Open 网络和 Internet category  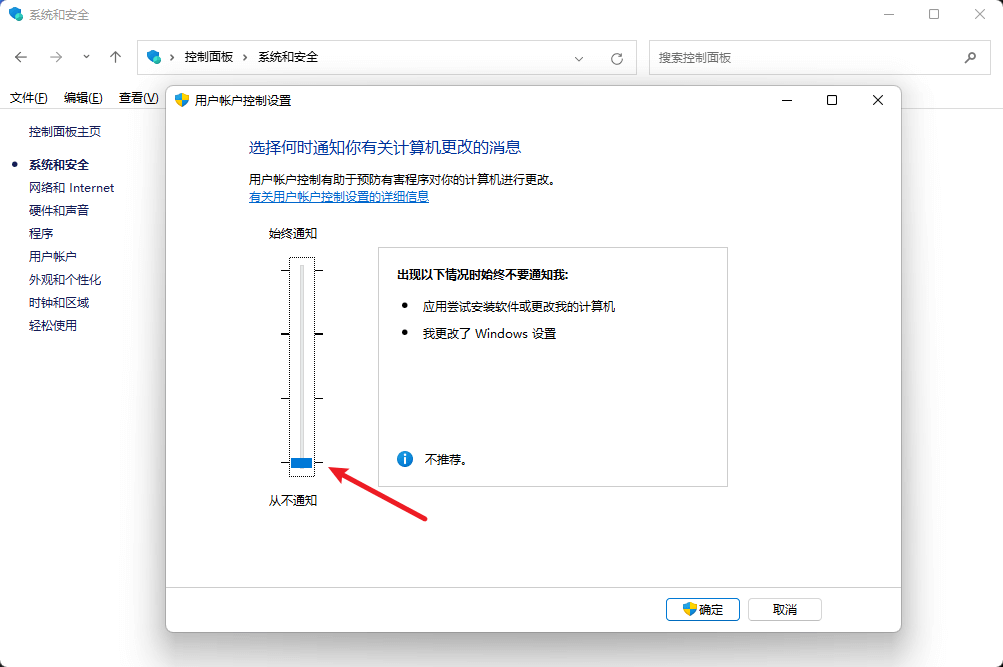click(72, 188)
